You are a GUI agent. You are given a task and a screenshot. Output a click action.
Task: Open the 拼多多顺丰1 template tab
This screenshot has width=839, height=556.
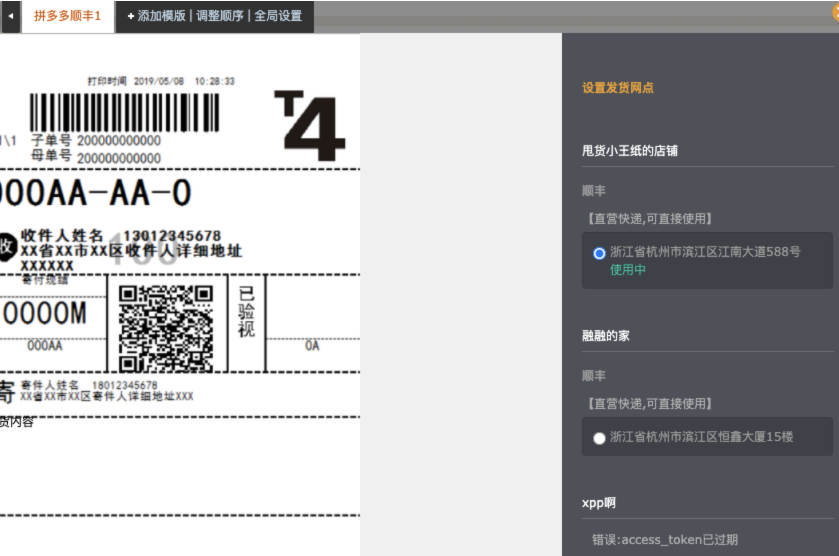pos(67,16)
